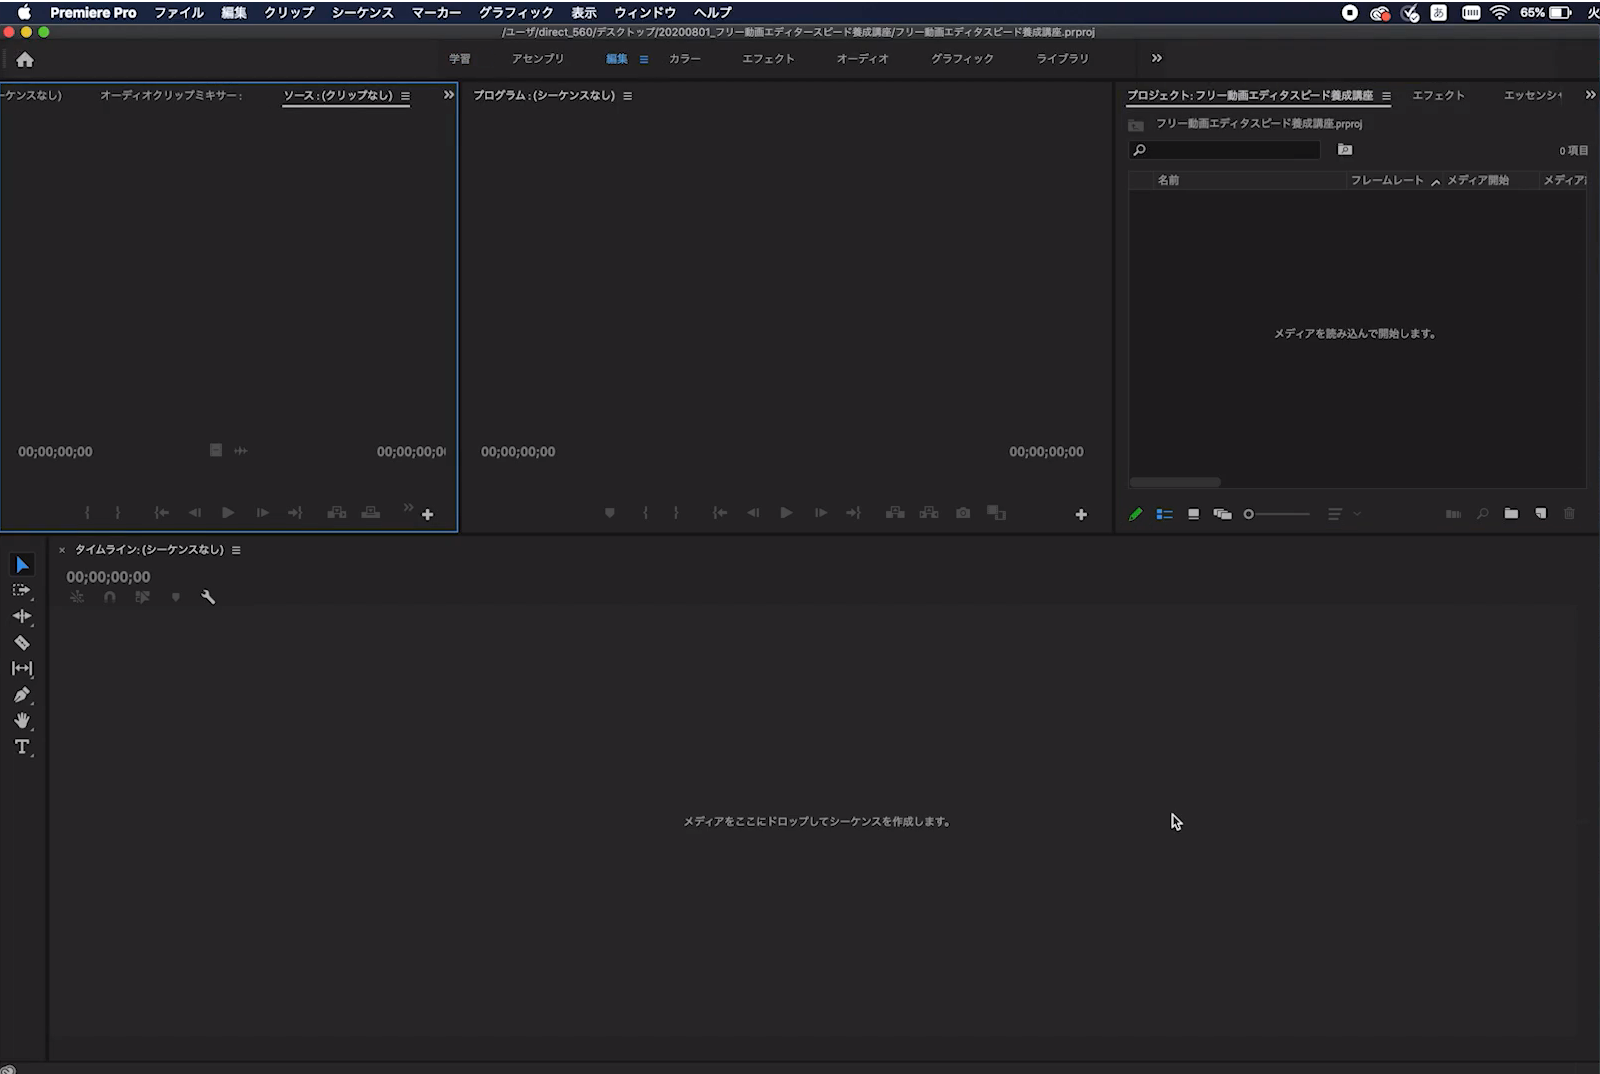The image size is (1600, 1074).
Task: Select the Ripple Edit tool
Action: click(x=22, y=617)
